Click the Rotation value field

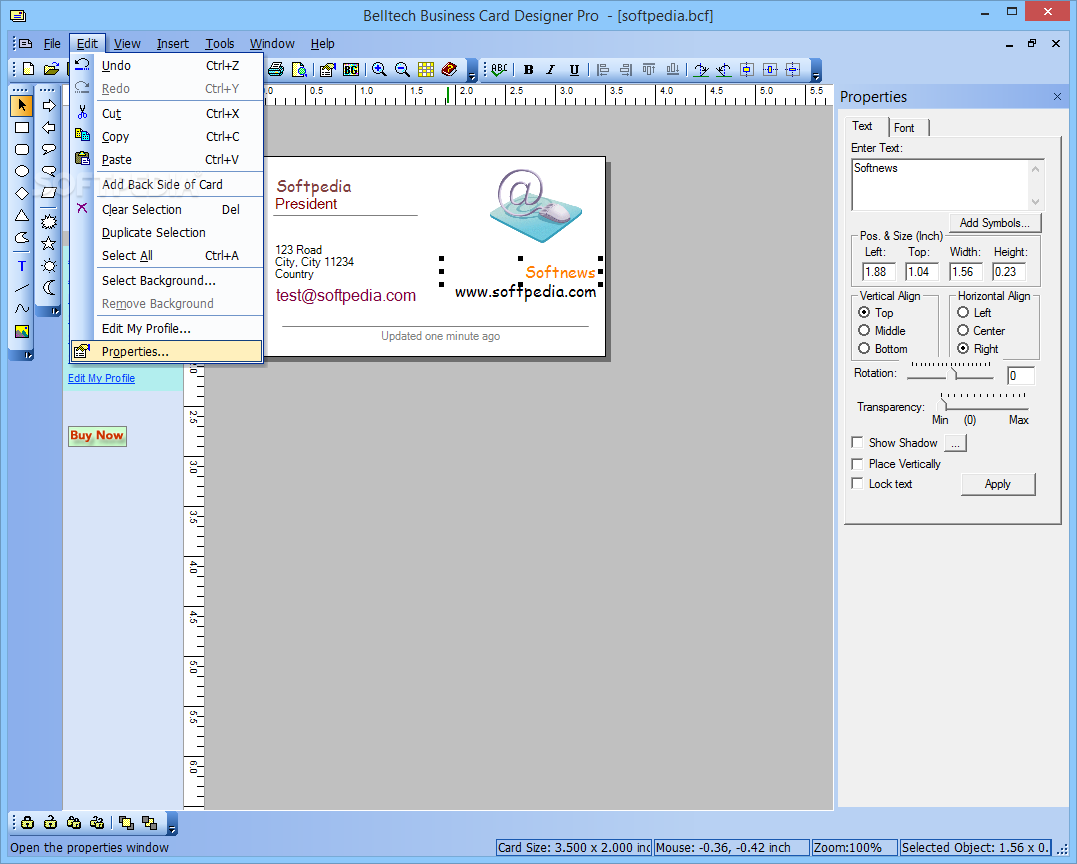point(1021,376)
